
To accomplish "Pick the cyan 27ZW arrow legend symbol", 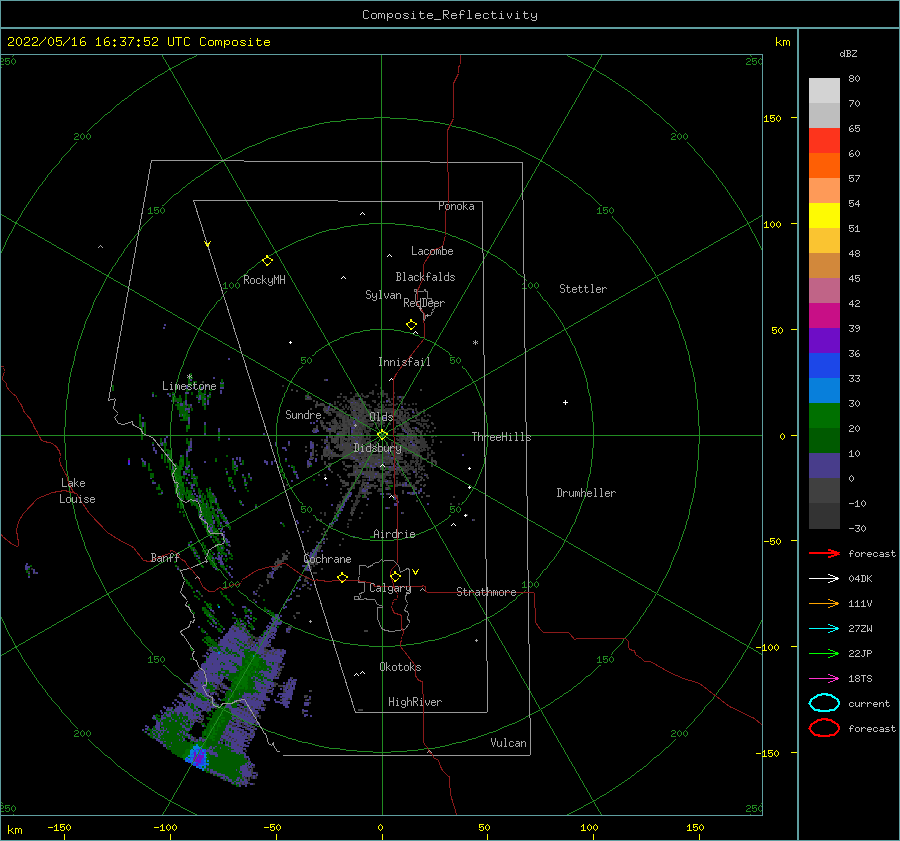I will click(824, 629).
